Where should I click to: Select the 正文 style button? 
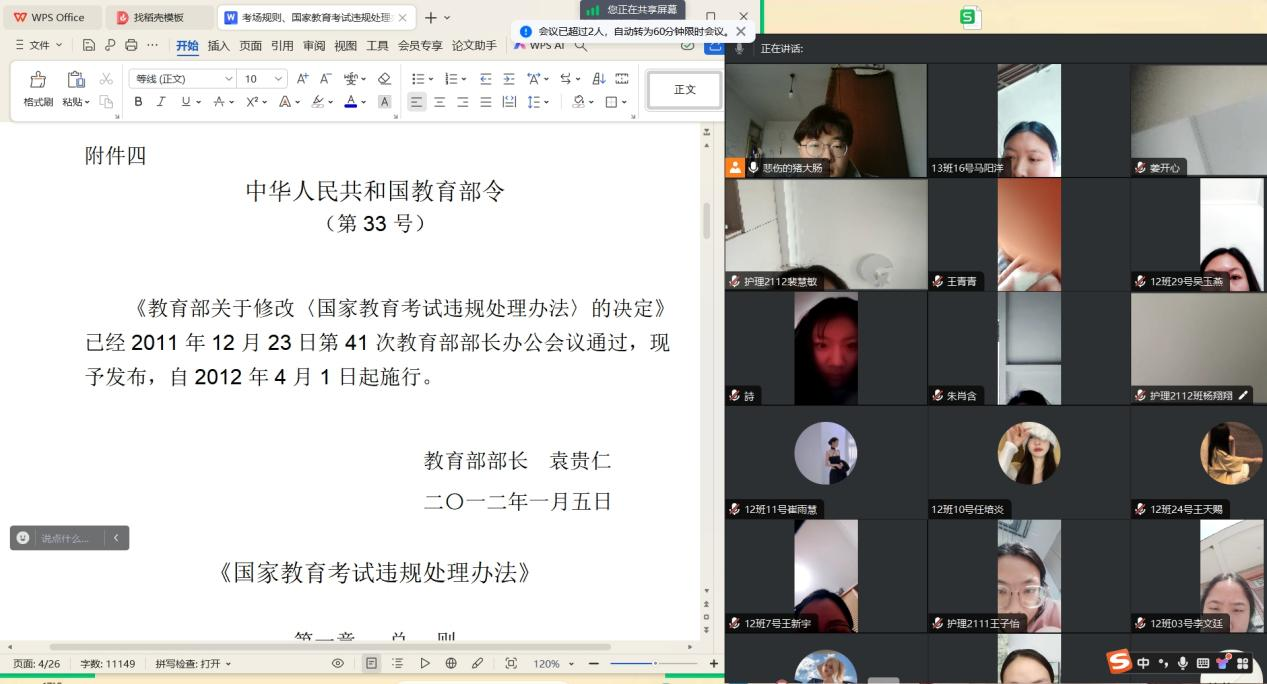pos(684,90)
